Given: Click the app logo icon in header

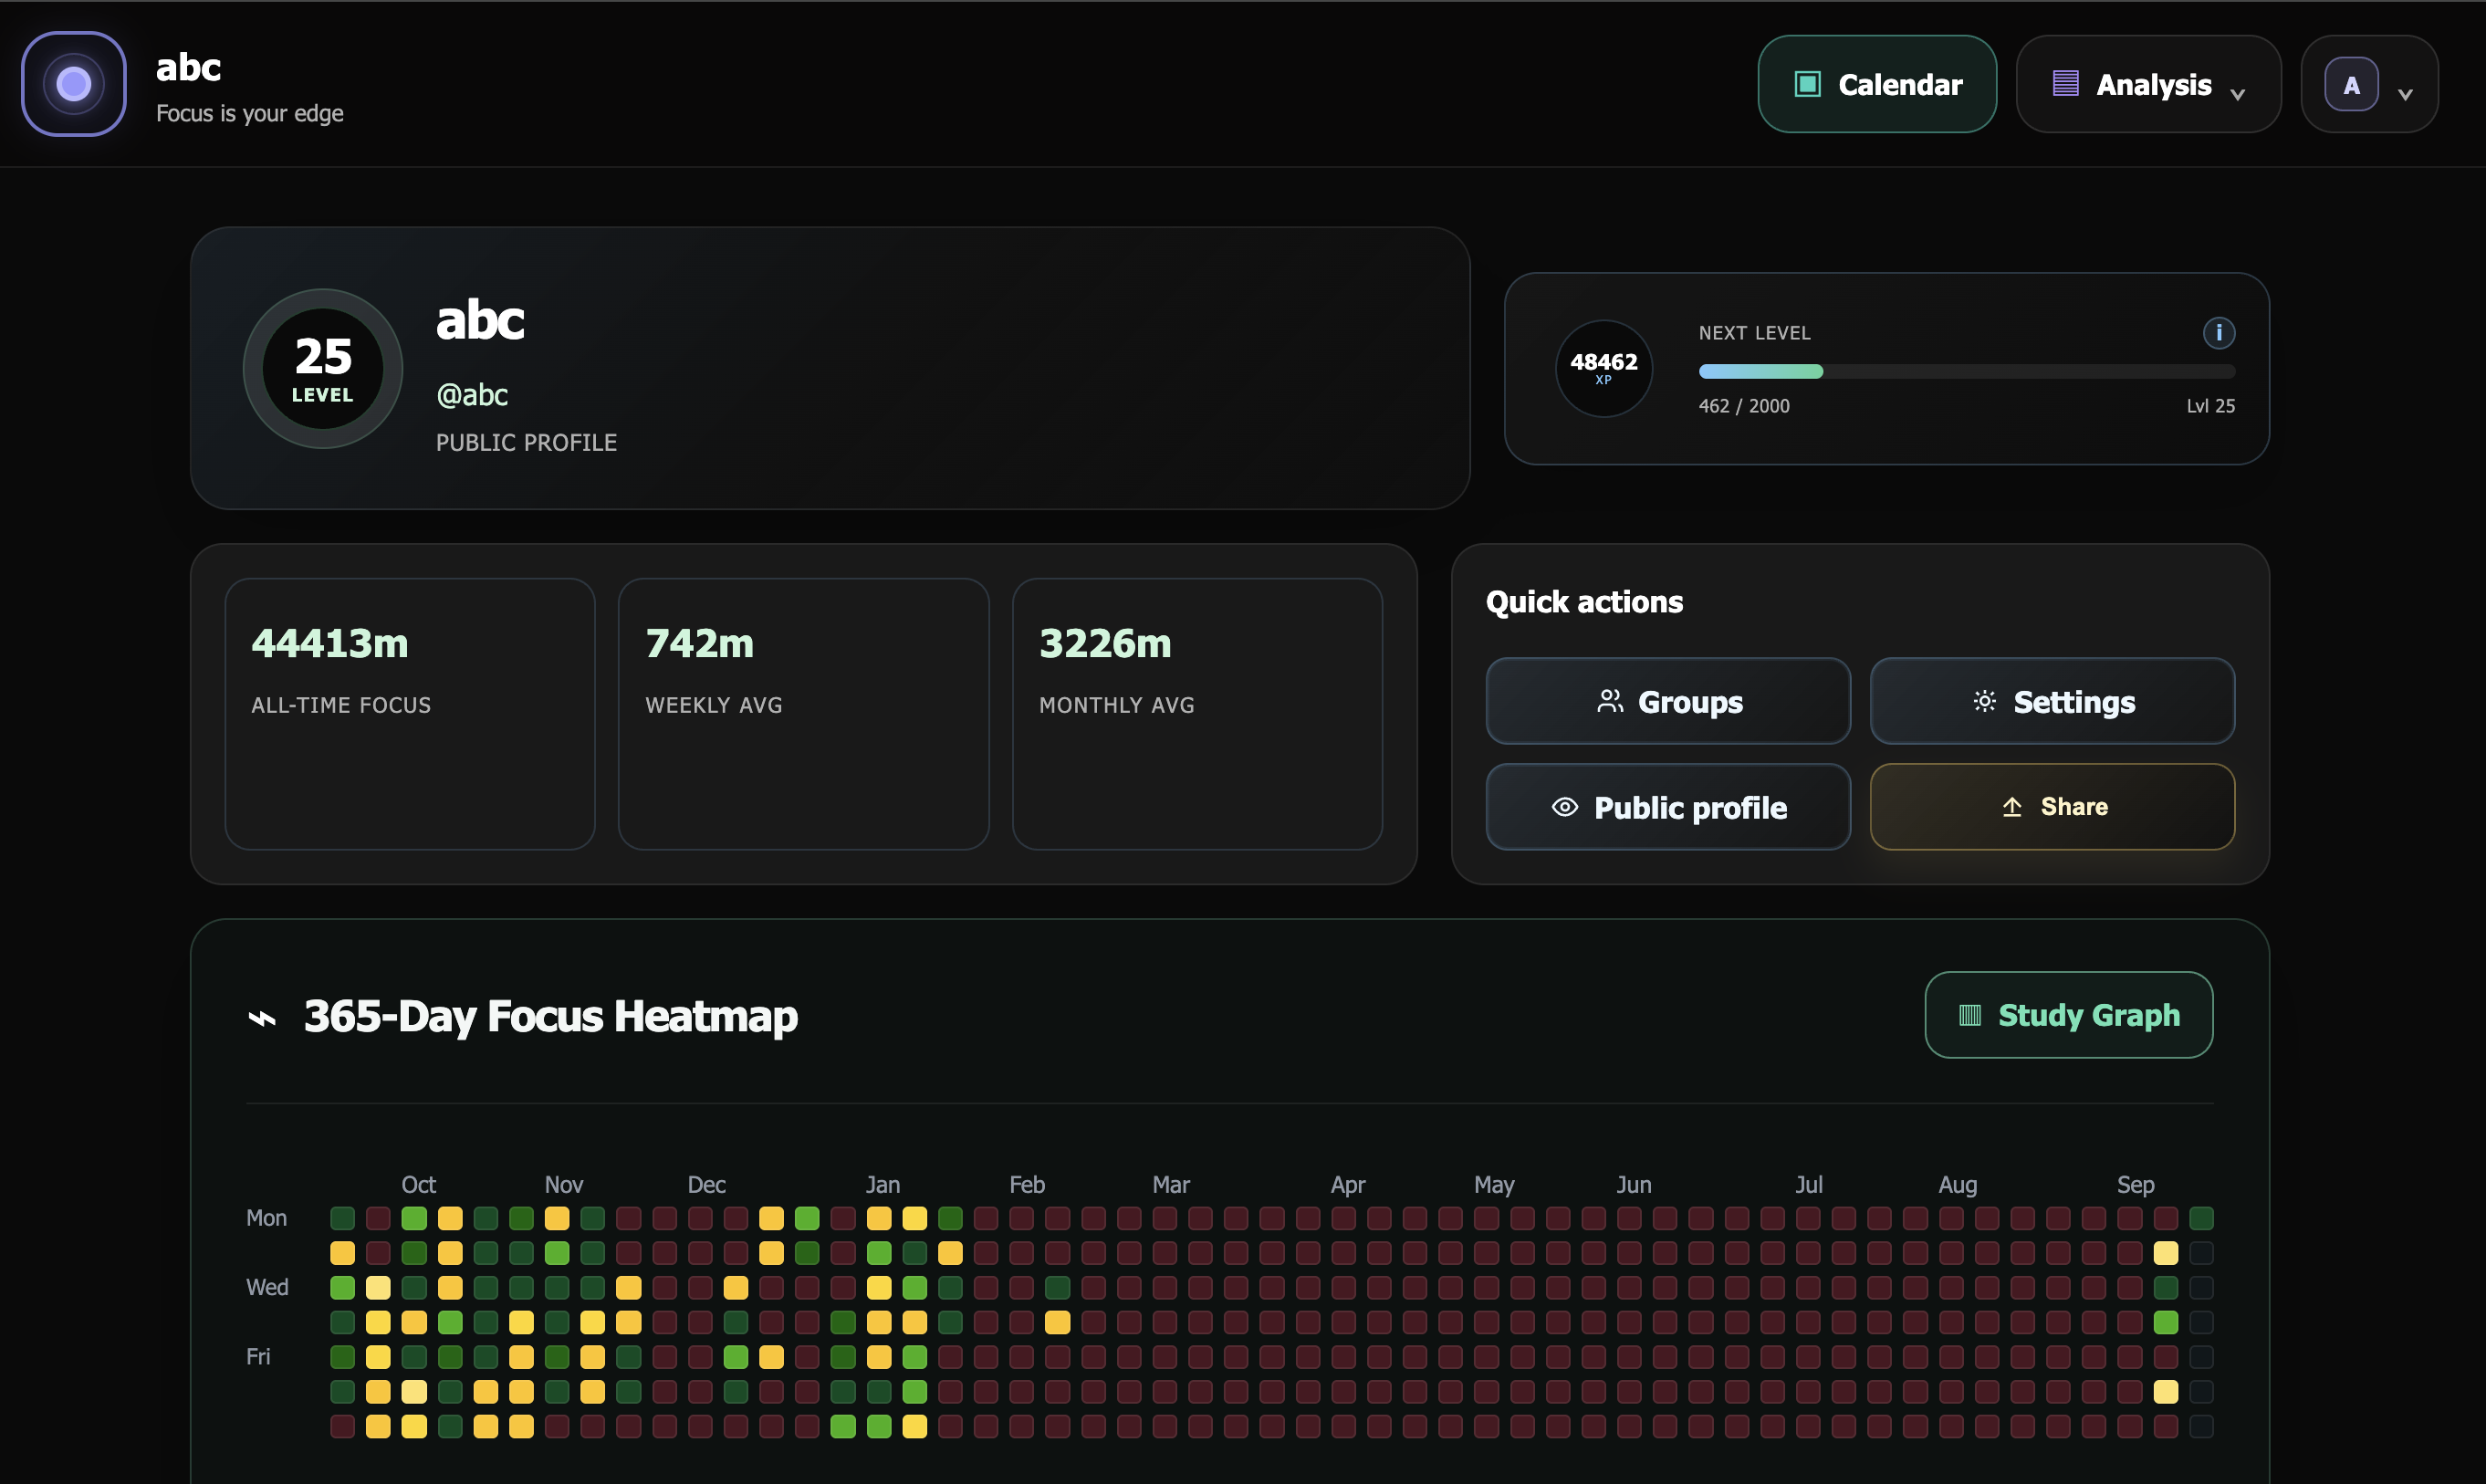Looking at the screenshot, I should click(74, 84).
